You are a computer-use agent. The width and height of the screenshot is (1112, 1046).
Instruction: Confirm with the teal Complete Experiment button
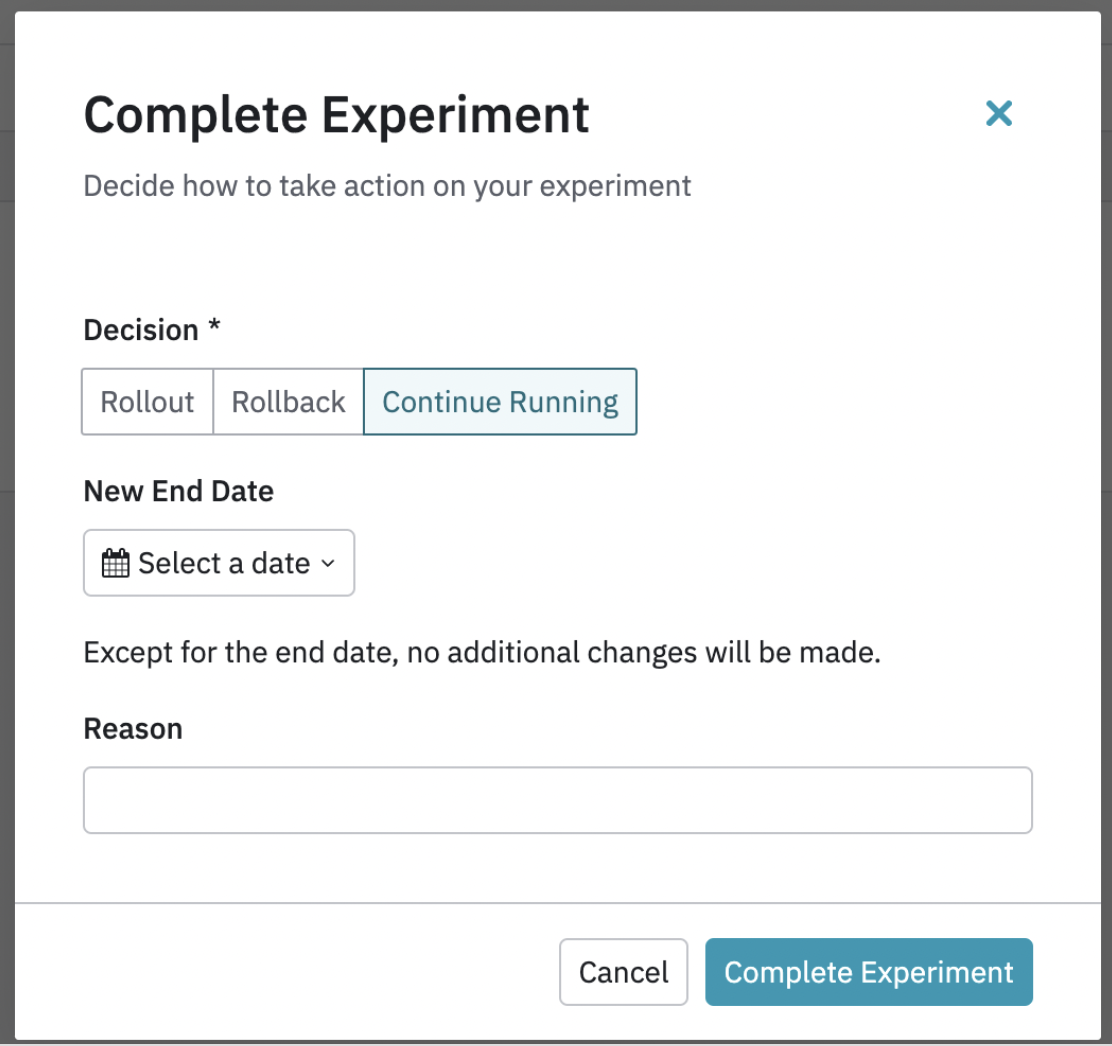coord(868,972)
